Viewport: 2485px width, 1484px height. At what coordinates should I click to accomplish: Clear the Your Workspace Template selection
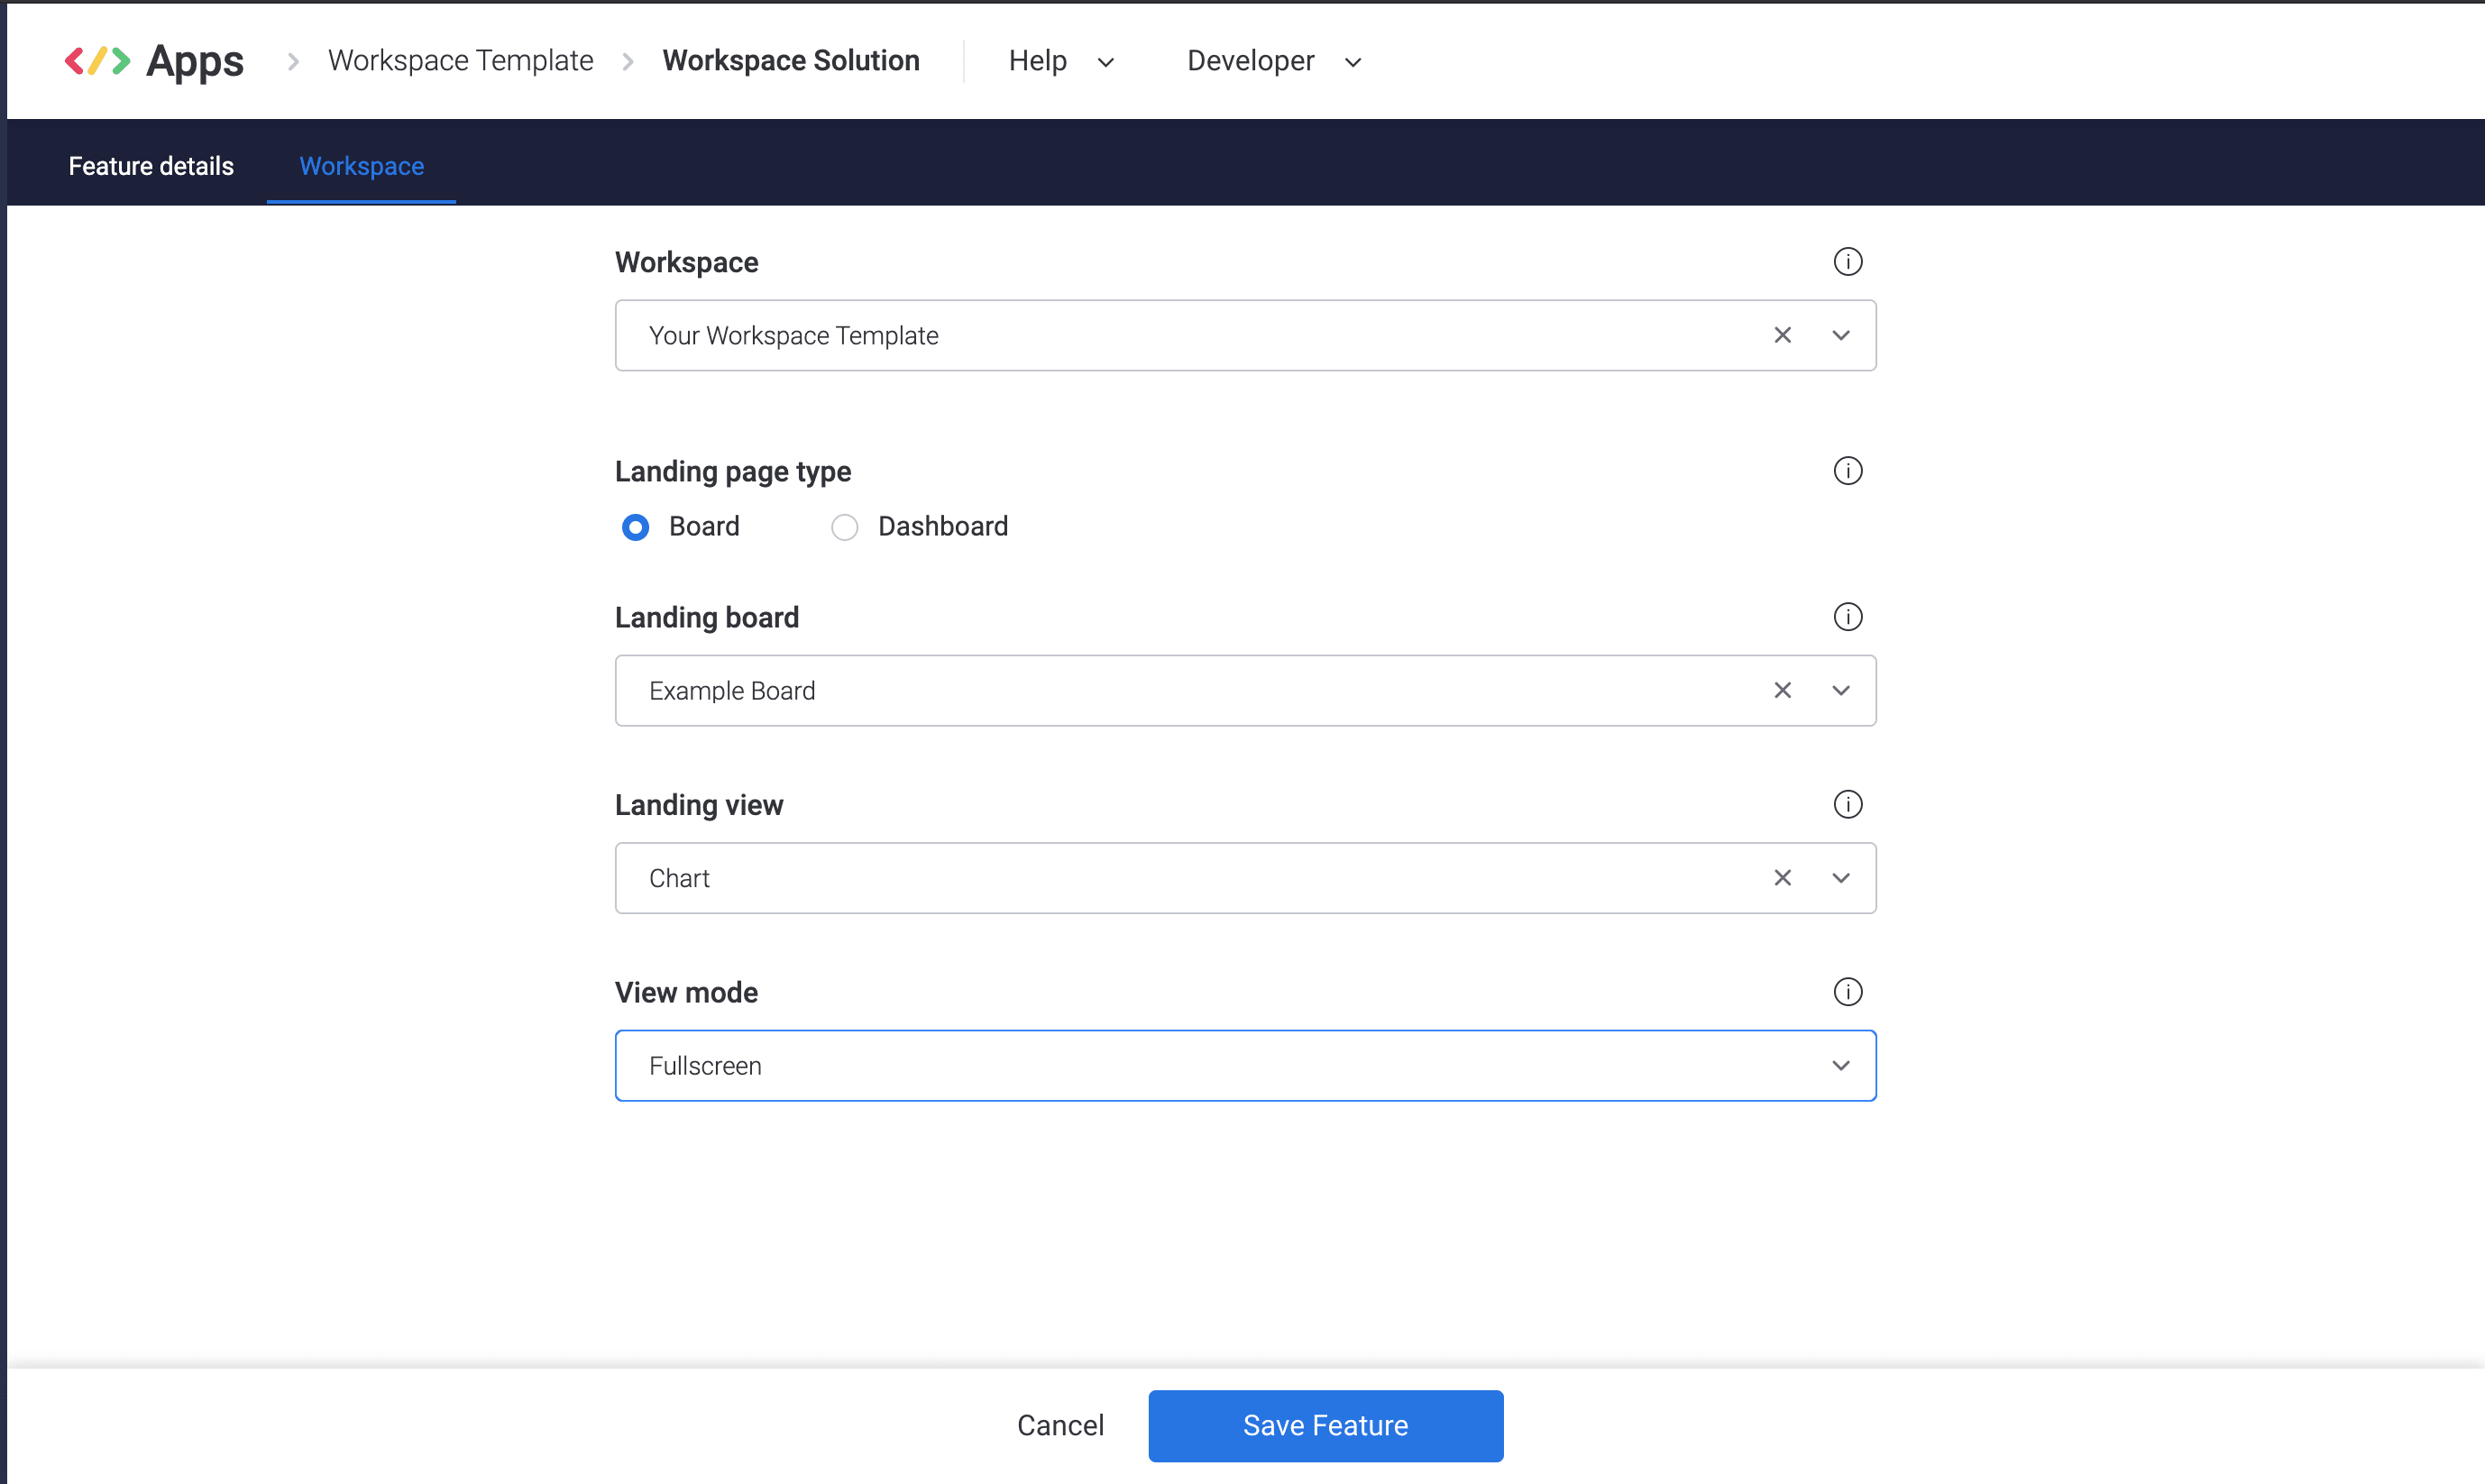pyautogui.click(x=1782, y=335)
